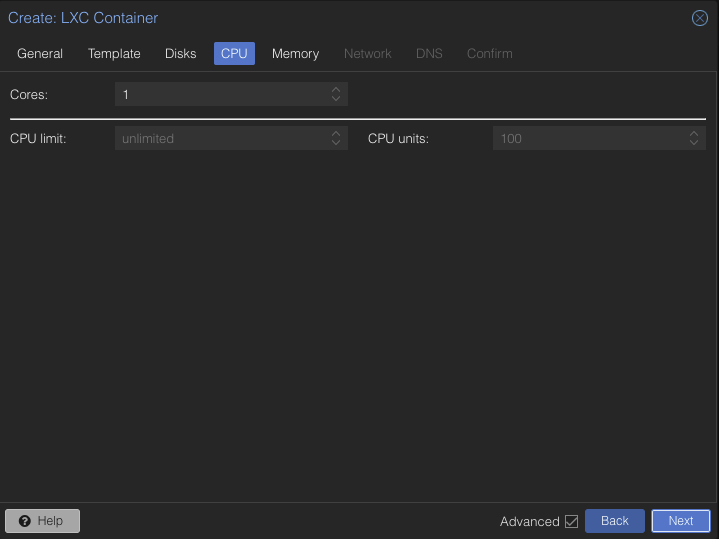Toggle the Advanced checkbox
719x539 pixels.
(571, 521)
